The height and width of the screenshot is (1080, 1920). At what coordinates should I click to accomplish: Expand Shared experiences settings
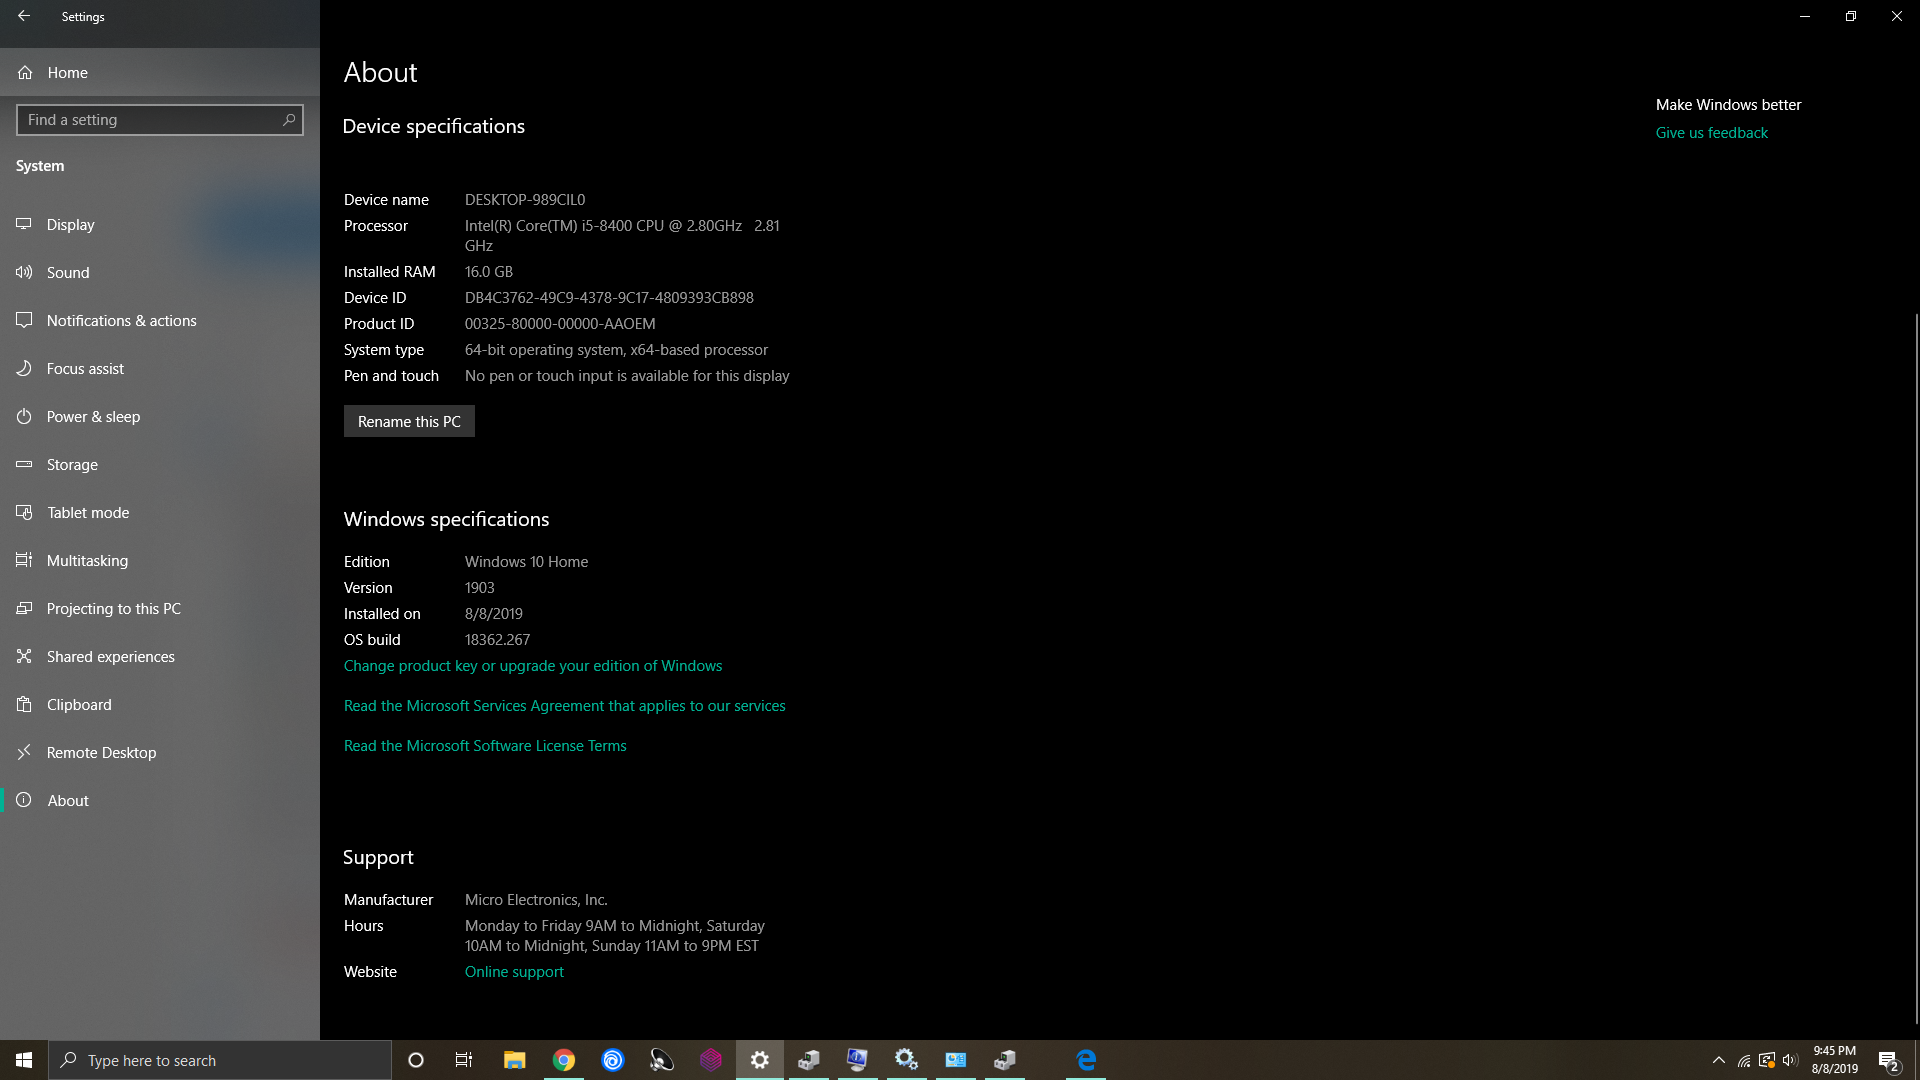click(x=111, y=655)
